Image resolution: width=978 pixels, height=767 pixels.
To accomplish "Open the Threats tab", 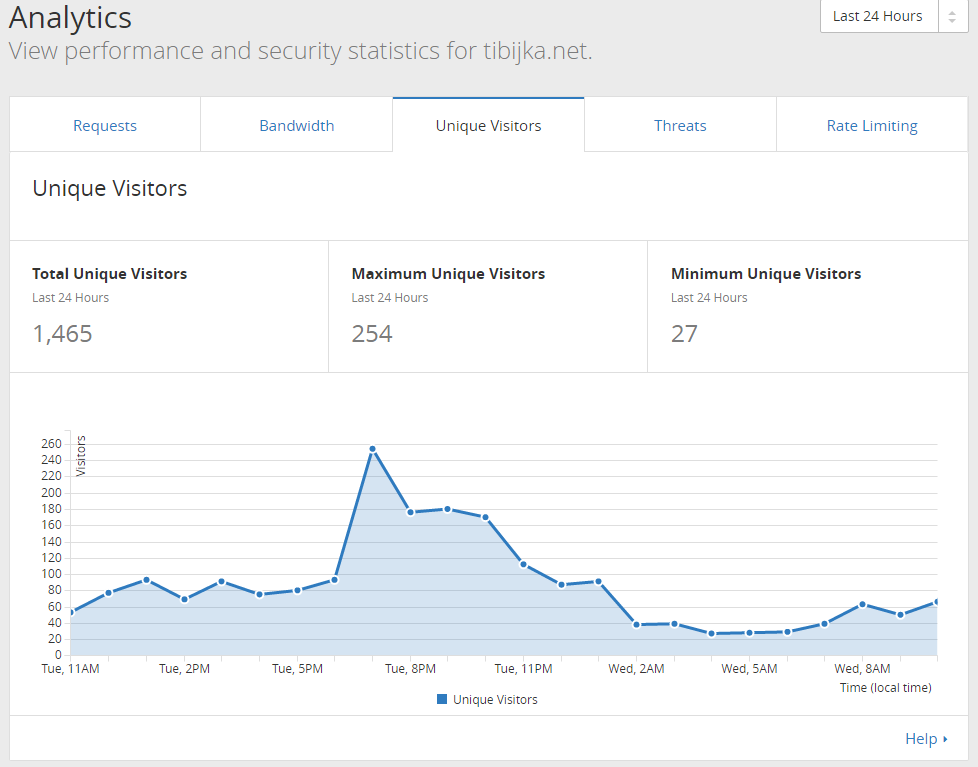I will [680, 125].
